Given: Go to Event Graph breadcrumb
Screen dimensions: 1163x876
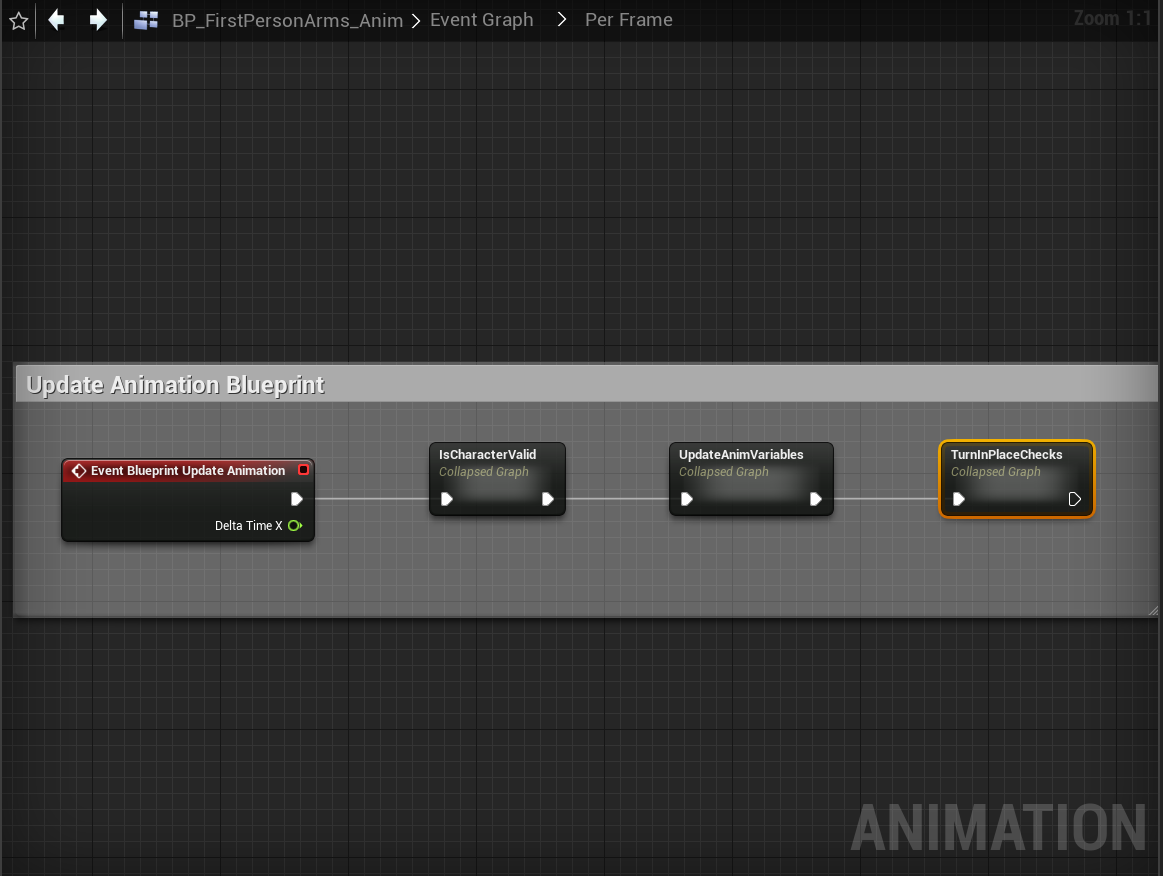Looking at the screenshot, I should click(481, 20).
